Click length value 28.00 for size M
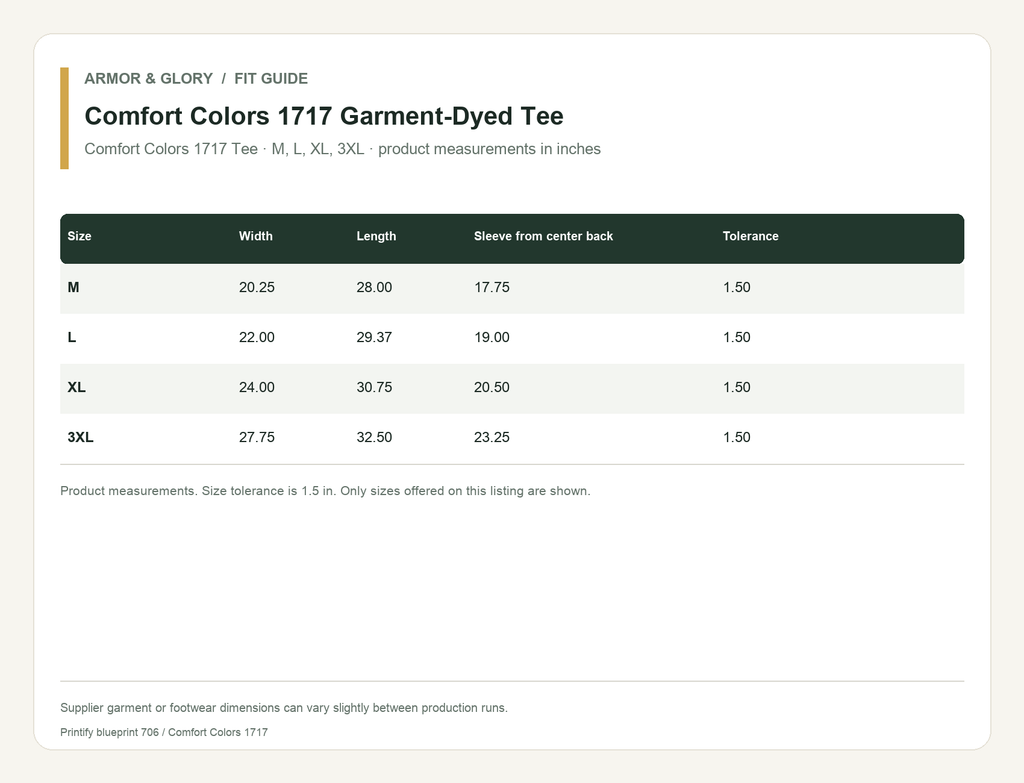 click(374, 287)
